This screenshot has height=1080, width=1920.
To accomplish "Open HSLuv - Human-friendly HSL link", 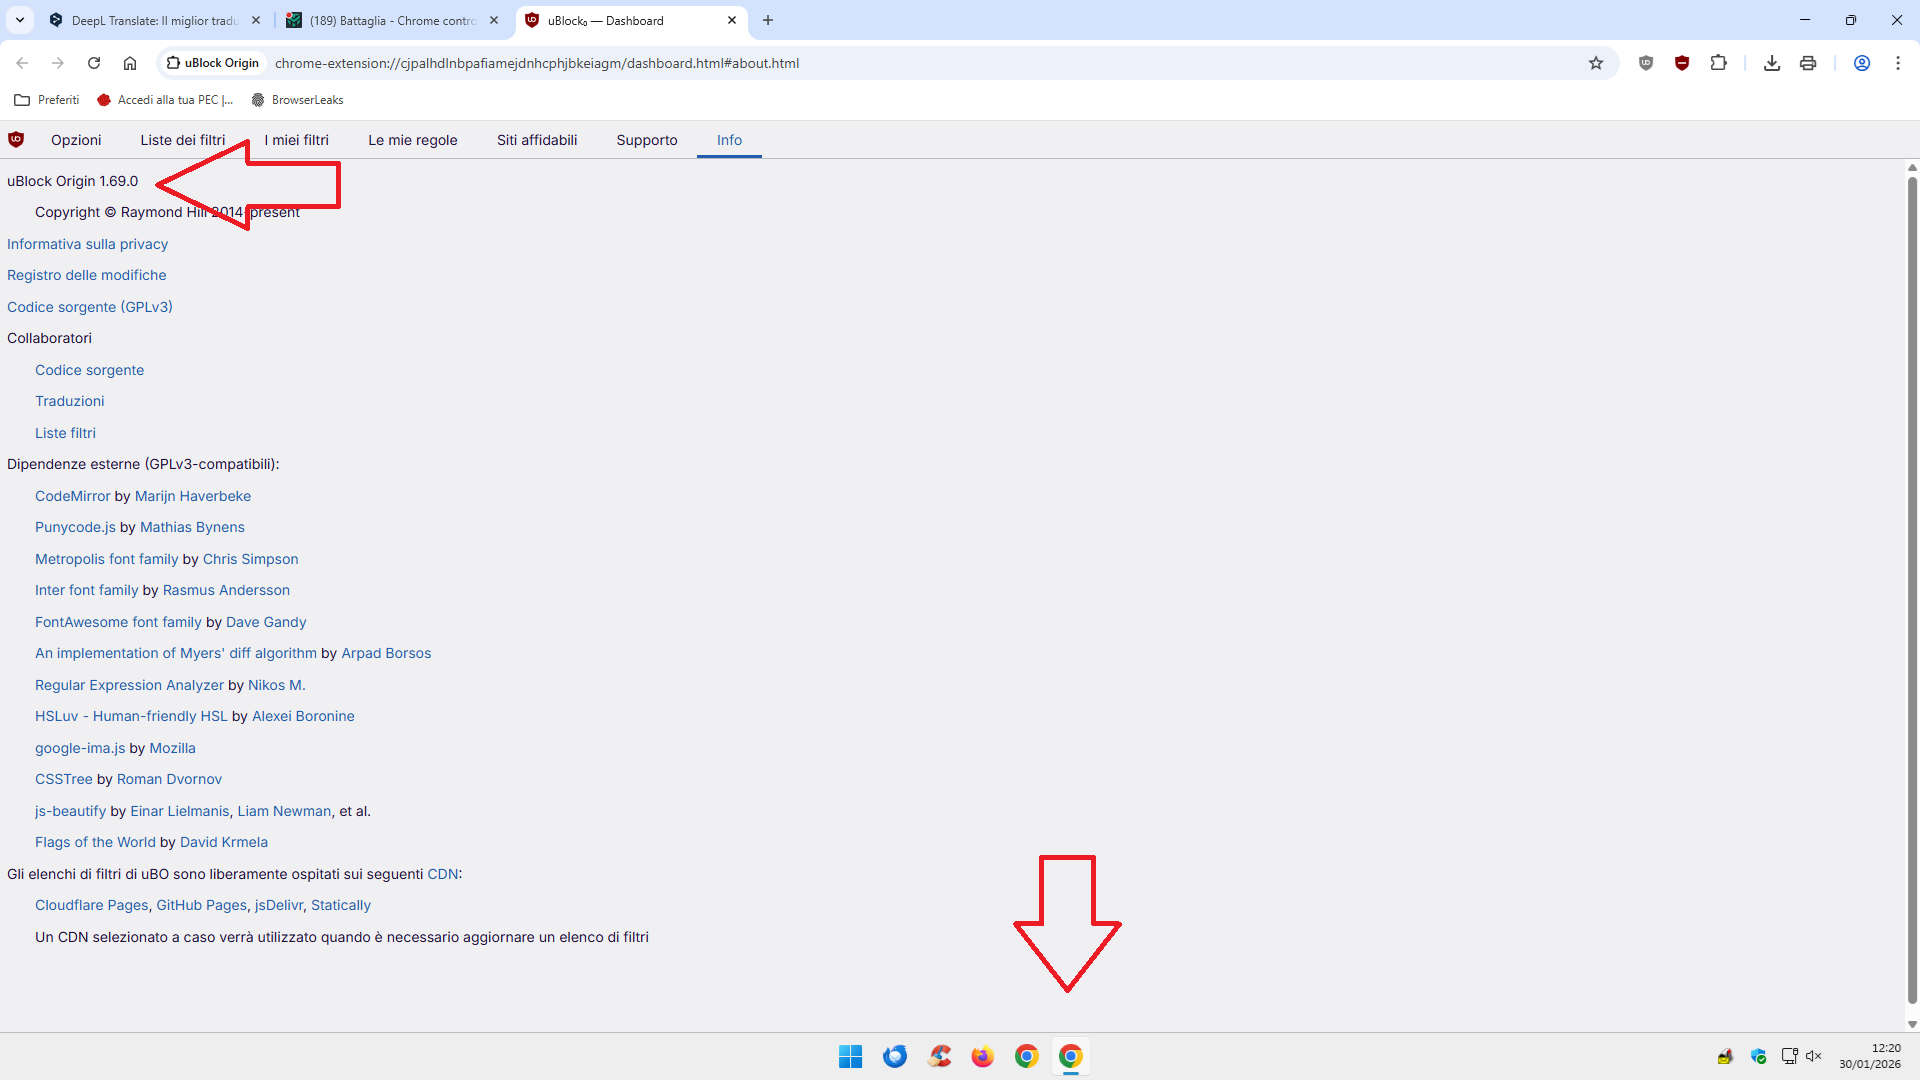I will coord(131,716).
